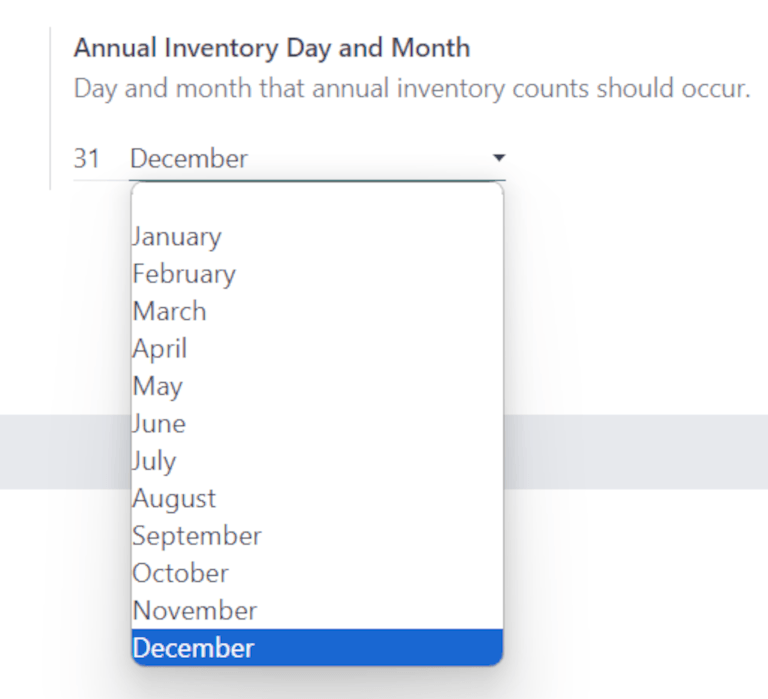This screenshot has height=699, width=768.
Task: Select the blank option atop month list
Action: click(x=317, y=202)
